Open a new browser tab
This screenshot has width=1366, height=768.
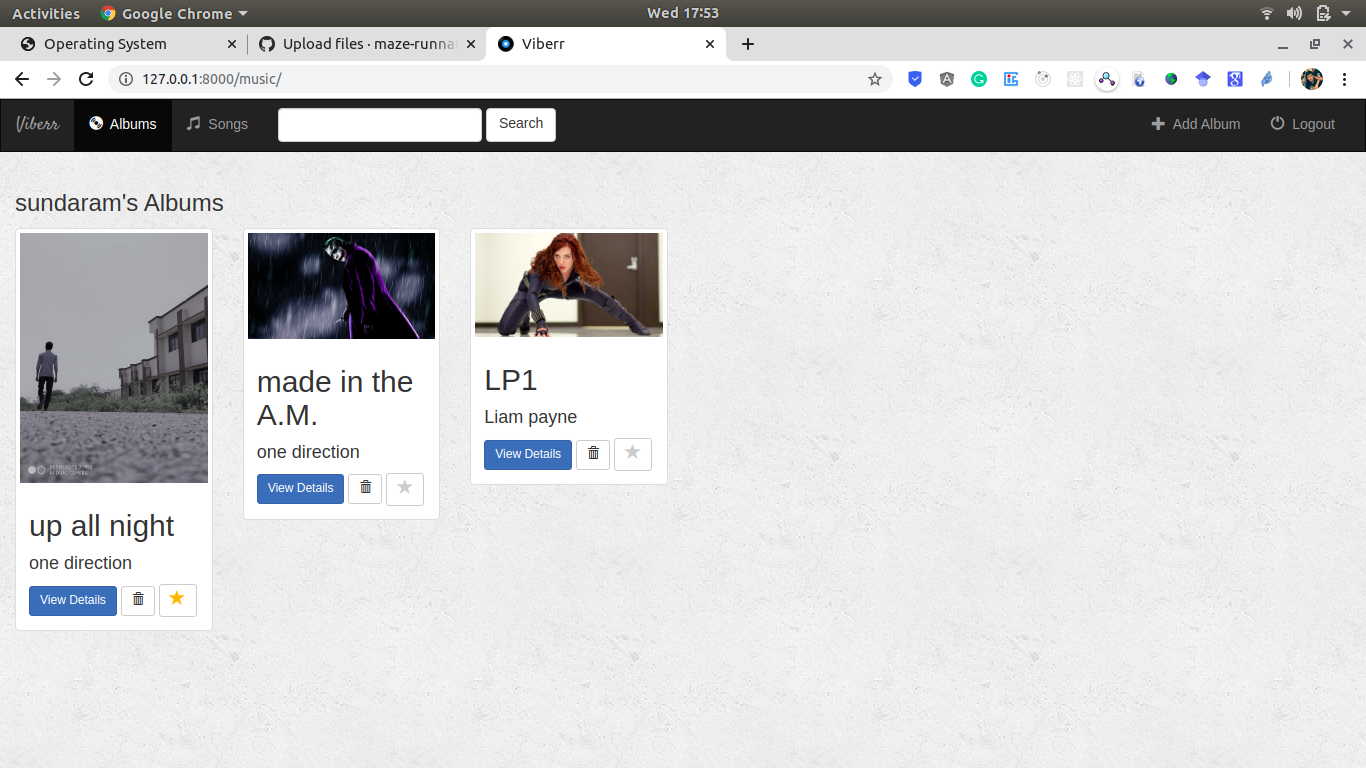747,44
